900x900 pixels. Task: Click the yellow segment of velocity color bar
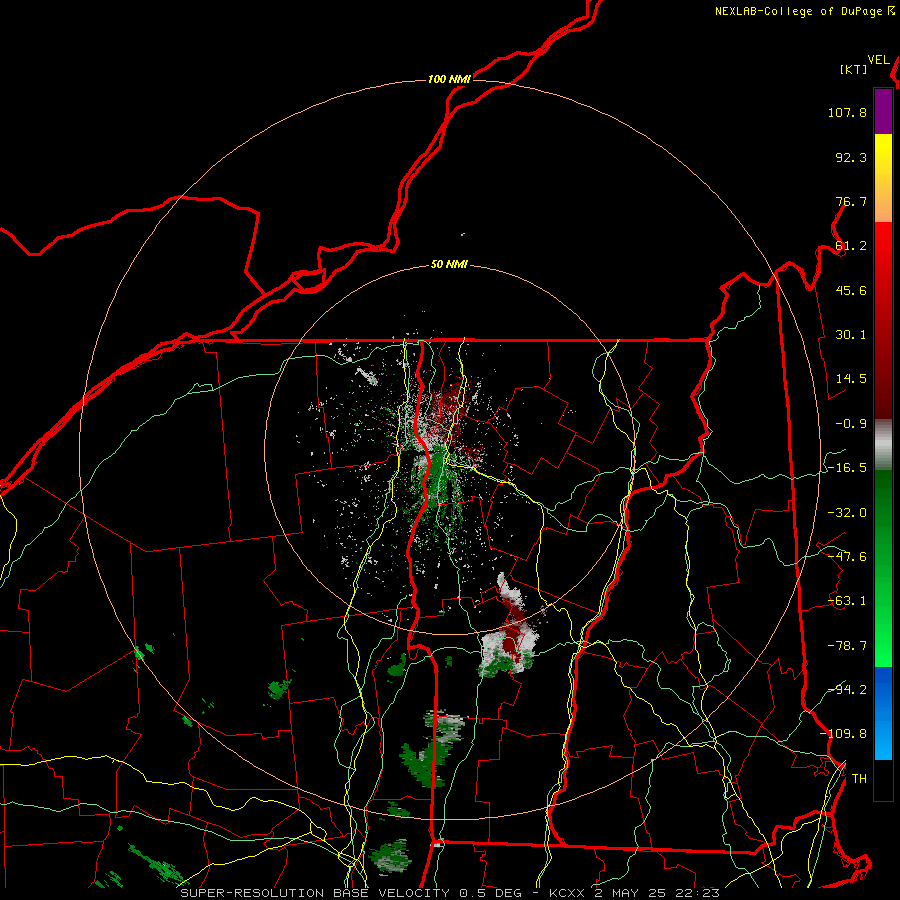tap(883, 178)
